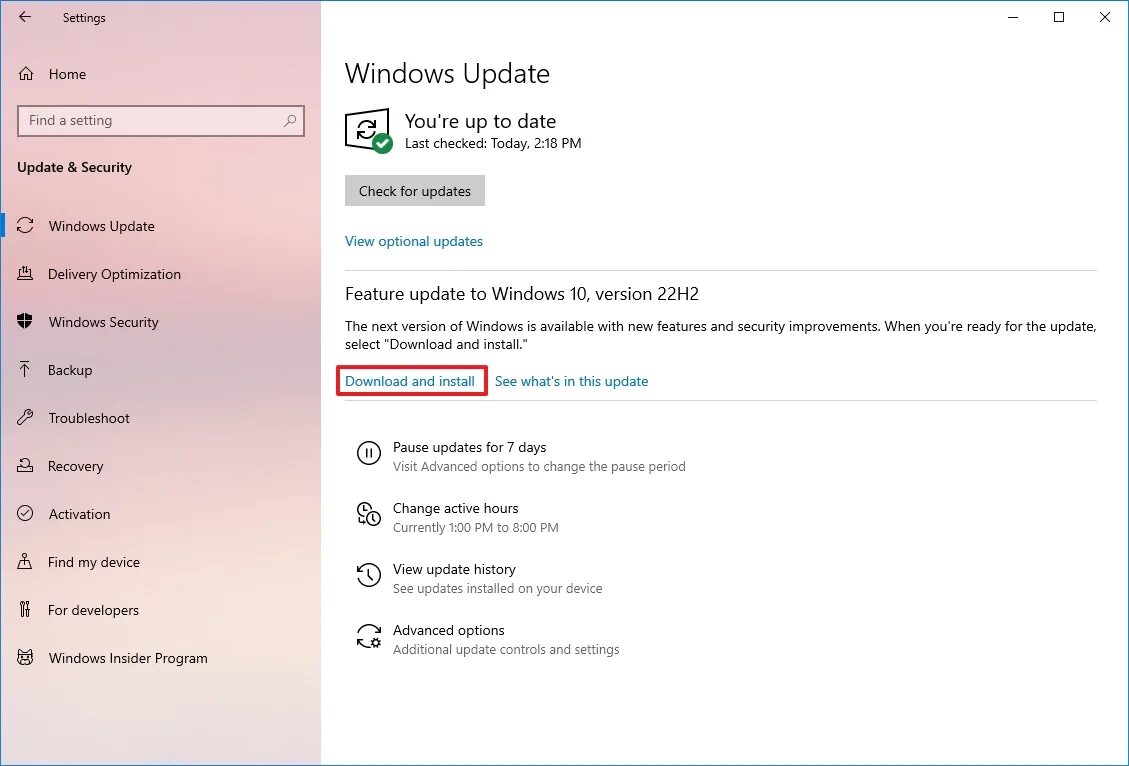This screenshot has width=1129, height=766.
Task: Go to For developers settings
Action: pos(94,610)
